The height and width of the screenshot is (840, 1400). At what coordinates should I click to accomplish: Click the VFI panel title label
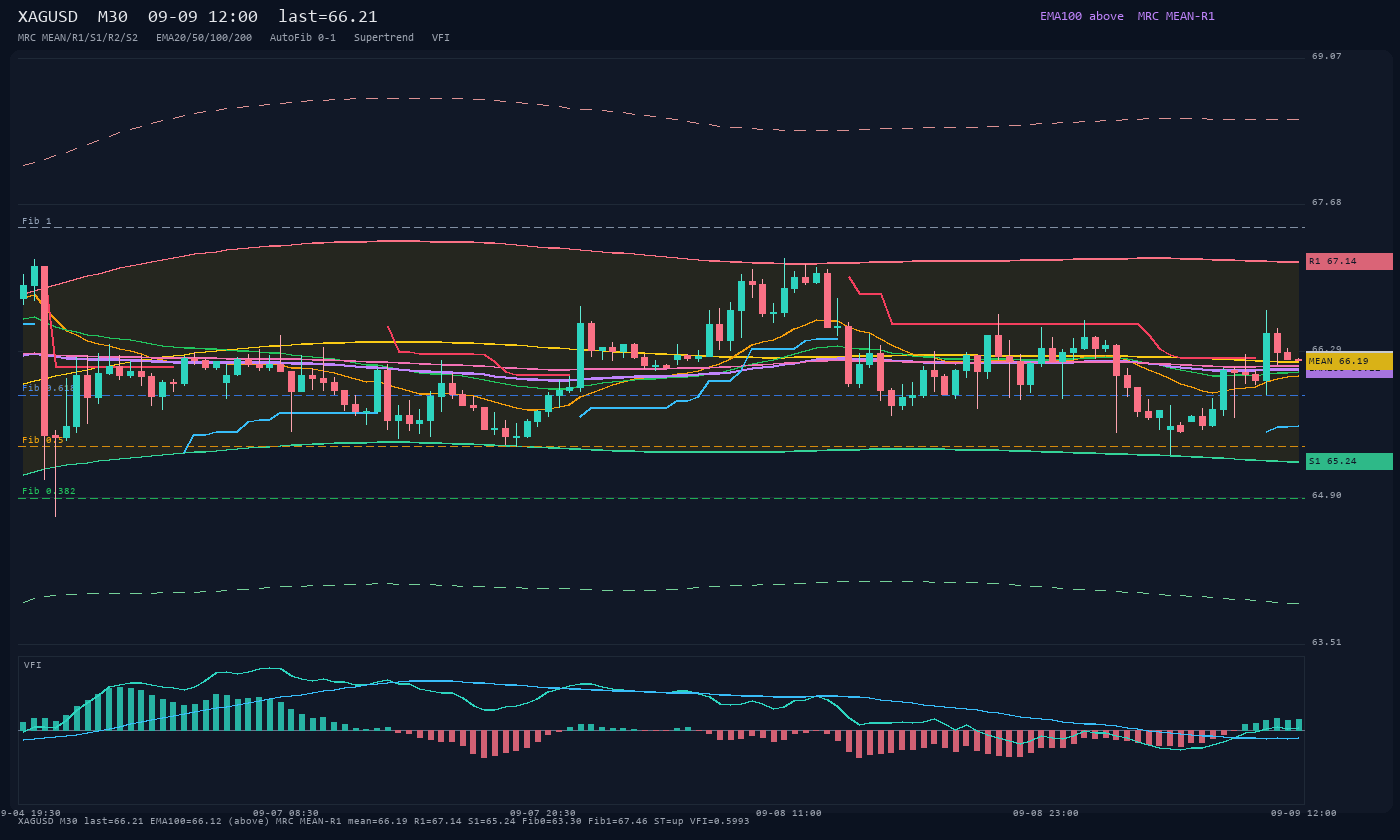[33, 665]
